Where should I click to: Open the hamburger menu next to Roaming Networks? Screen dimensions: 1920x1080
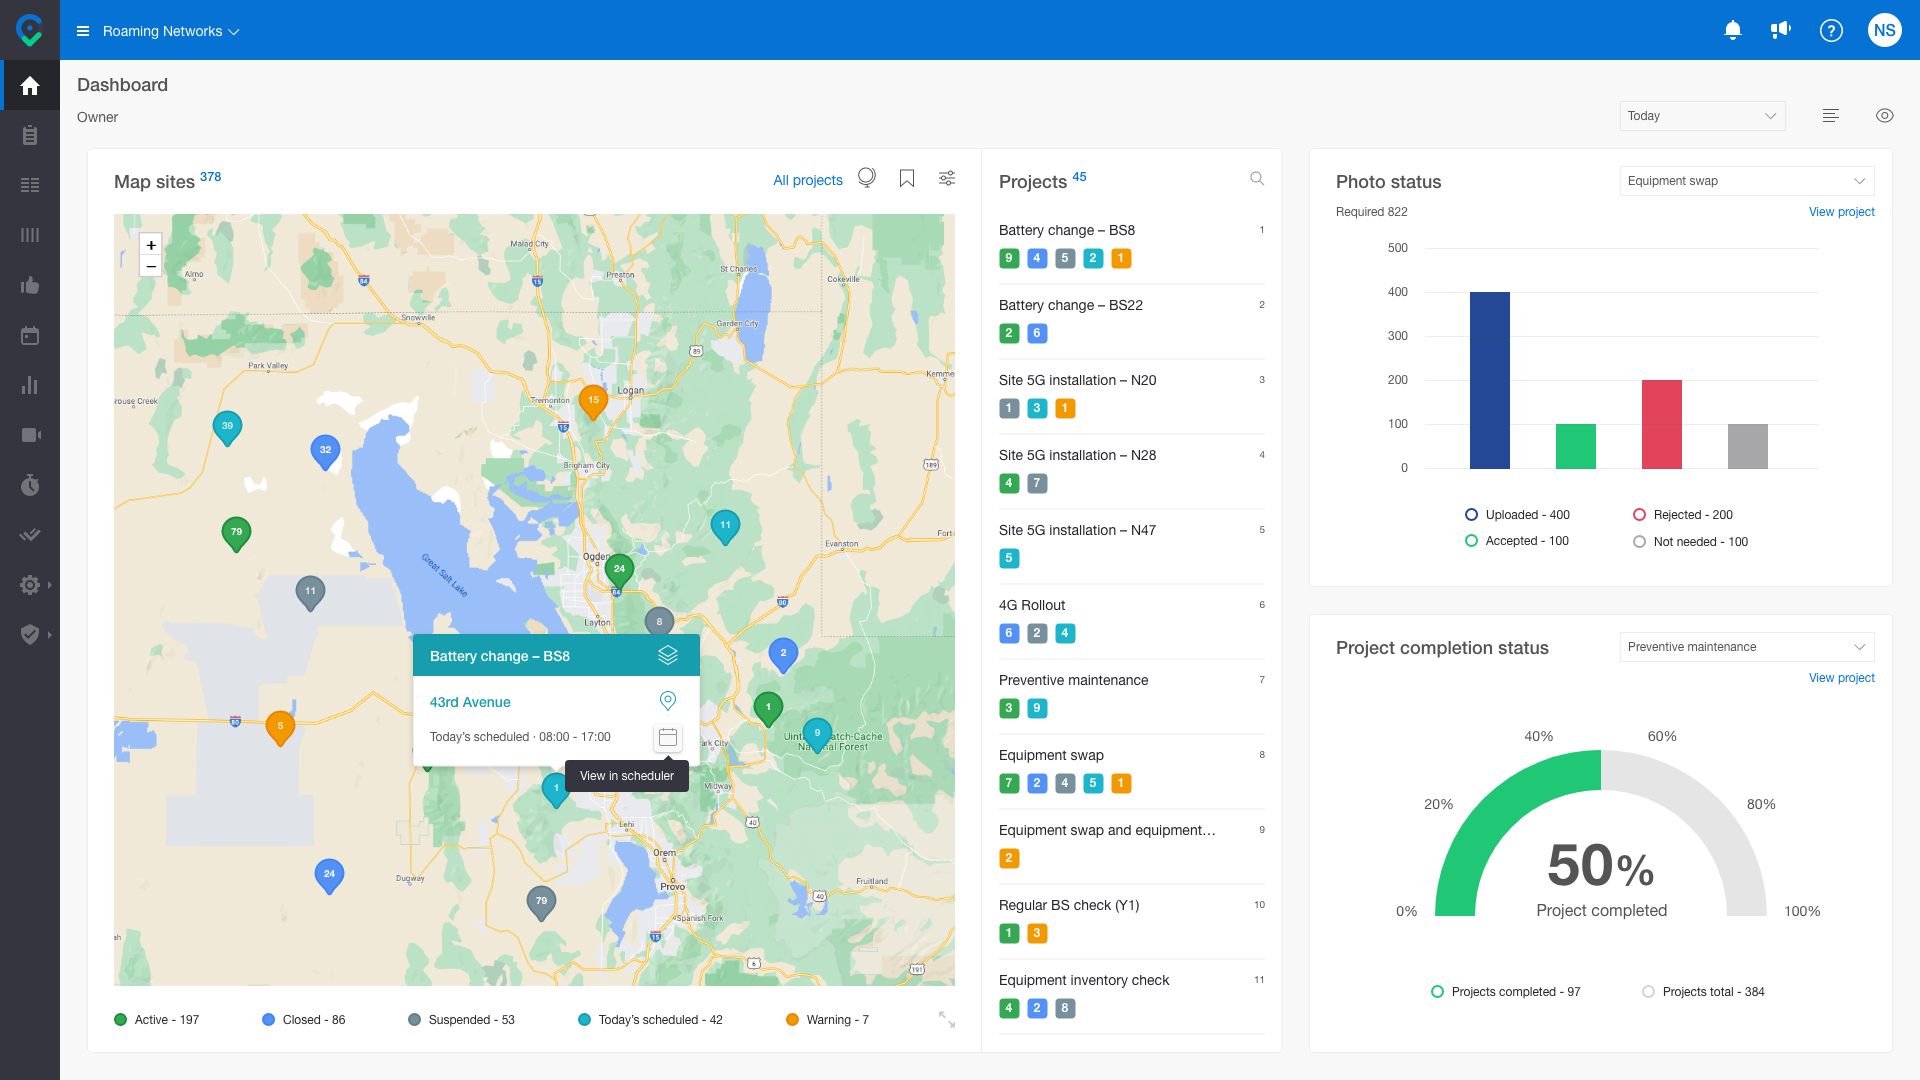pos(81,30)
